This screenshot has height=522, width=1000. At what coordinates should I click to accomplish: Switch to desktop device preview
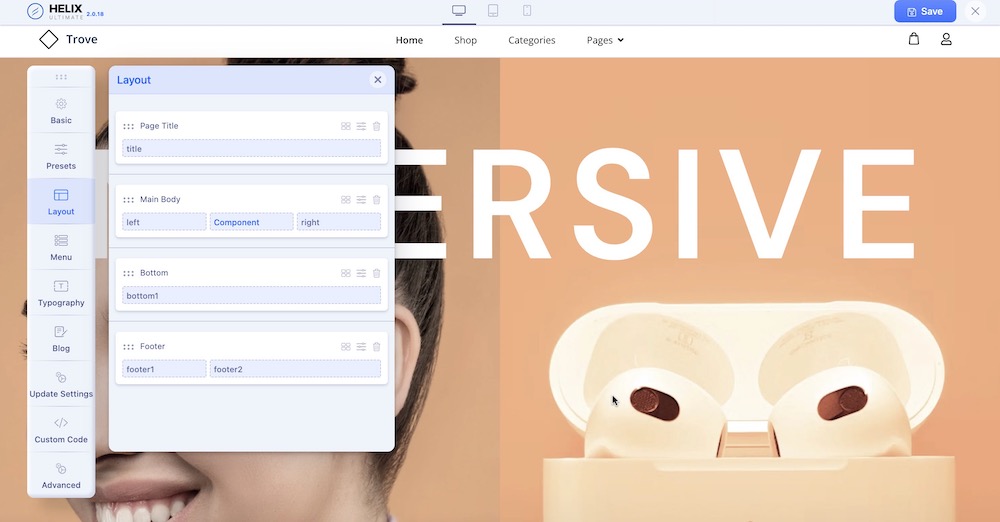(459, 11)
